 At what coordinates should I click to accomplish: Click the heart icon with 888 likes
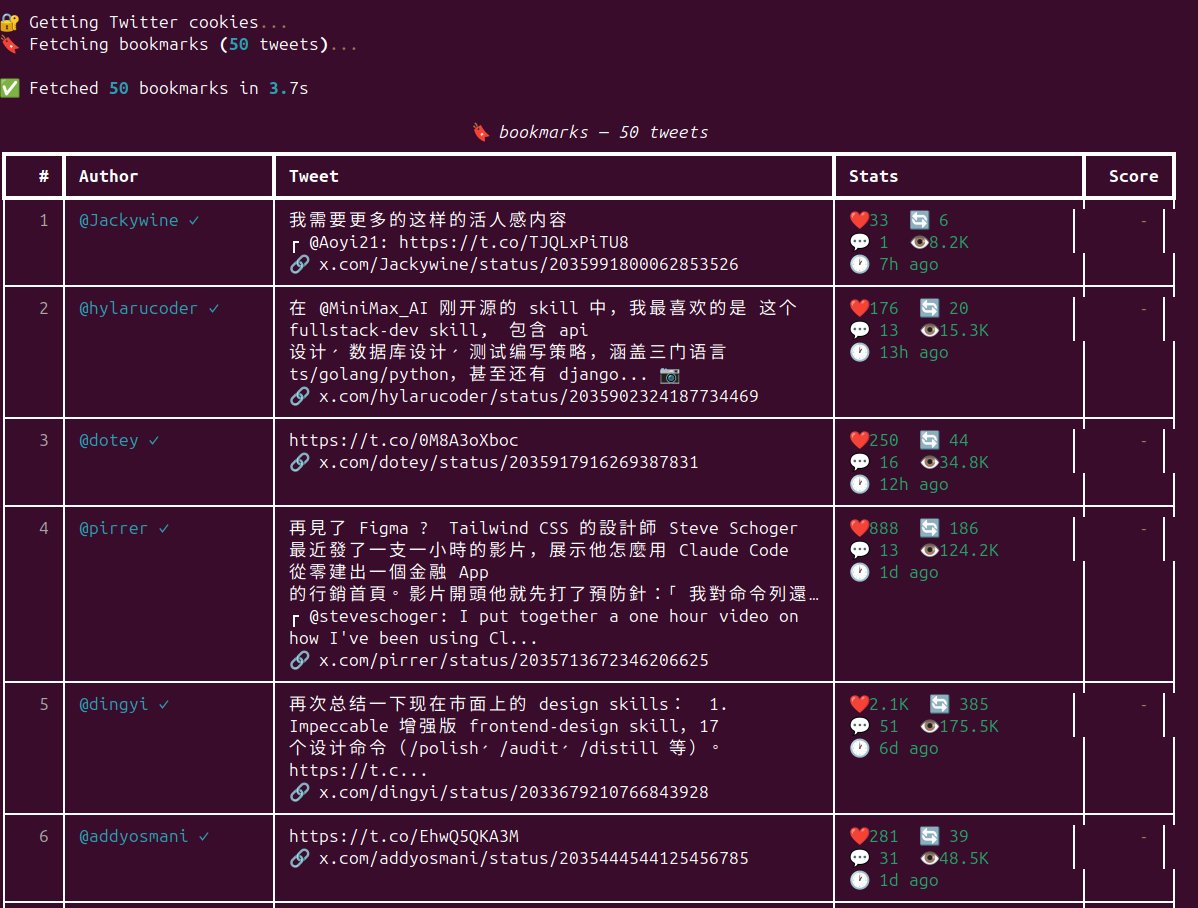click(x=859, y=528)
